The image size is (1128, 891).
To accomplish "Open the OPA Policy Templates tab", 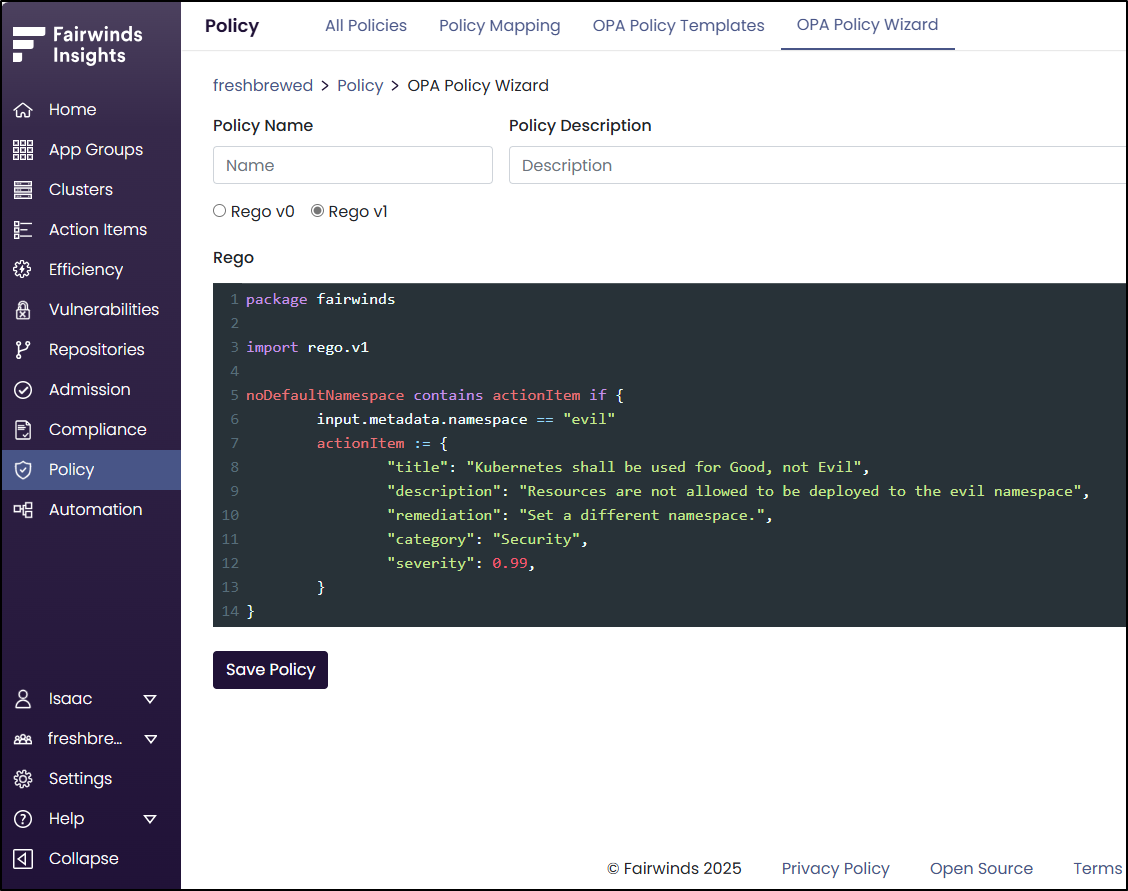I will tap(678, 26).
